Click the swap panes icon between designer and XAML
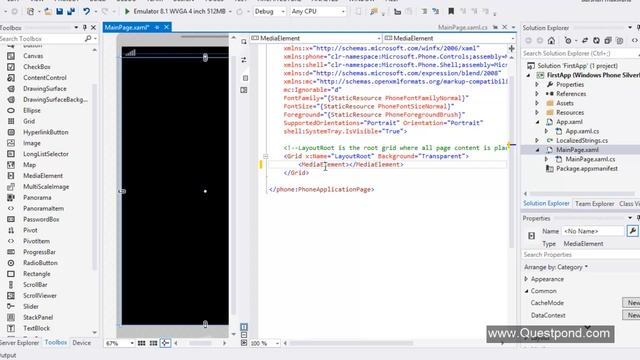 (x=244, y=60)
